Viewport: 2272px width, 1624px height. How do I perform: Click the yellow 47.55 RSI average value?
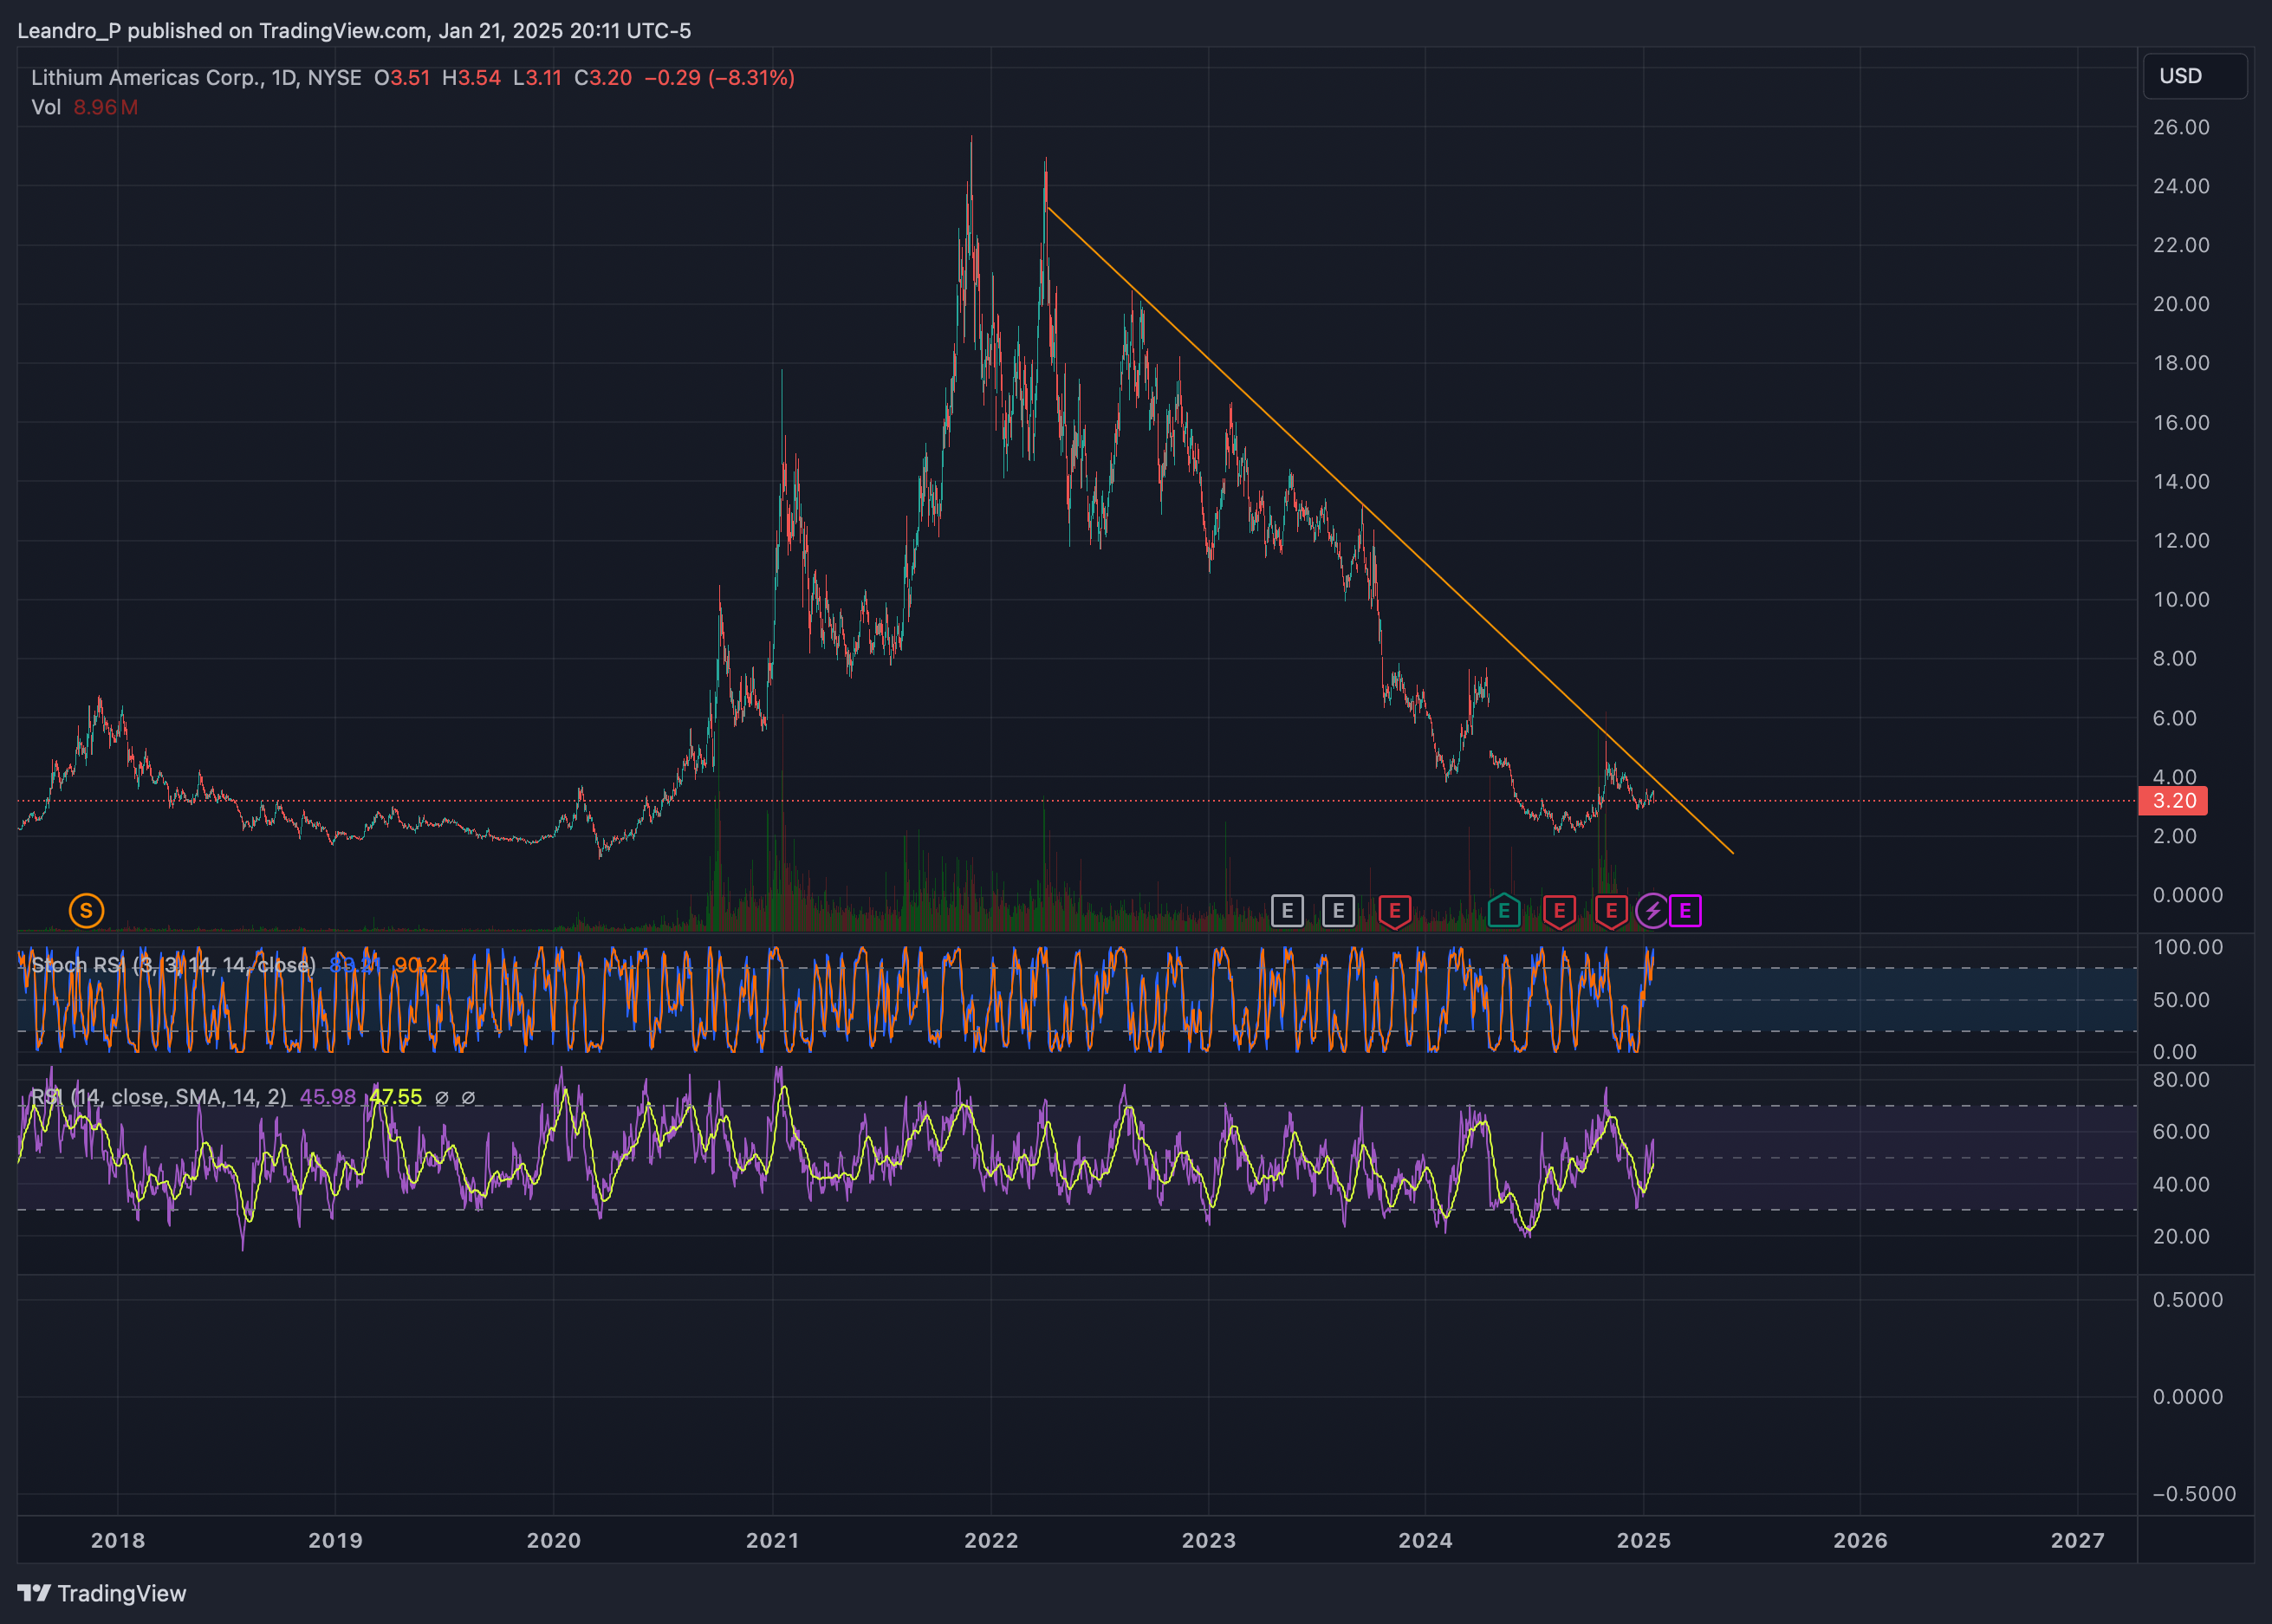(x=396, y=1097)
